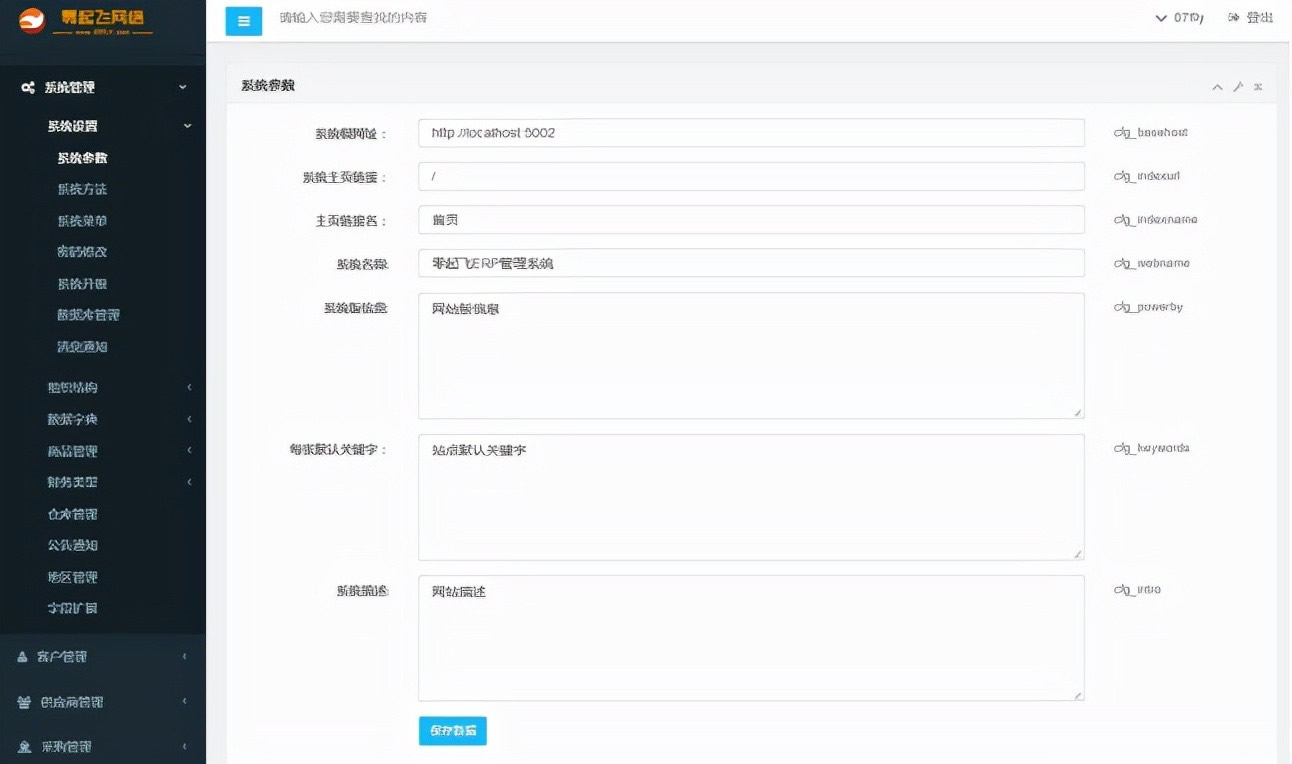This screenshot has height=764, width=1292.
Task: Click the cfg_indexname label text
Action: [1155, 220]
